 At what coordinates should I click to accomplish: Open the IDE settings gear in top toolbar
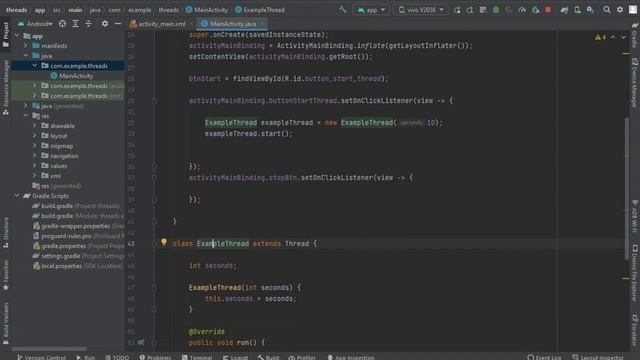(x=620, y=10)
